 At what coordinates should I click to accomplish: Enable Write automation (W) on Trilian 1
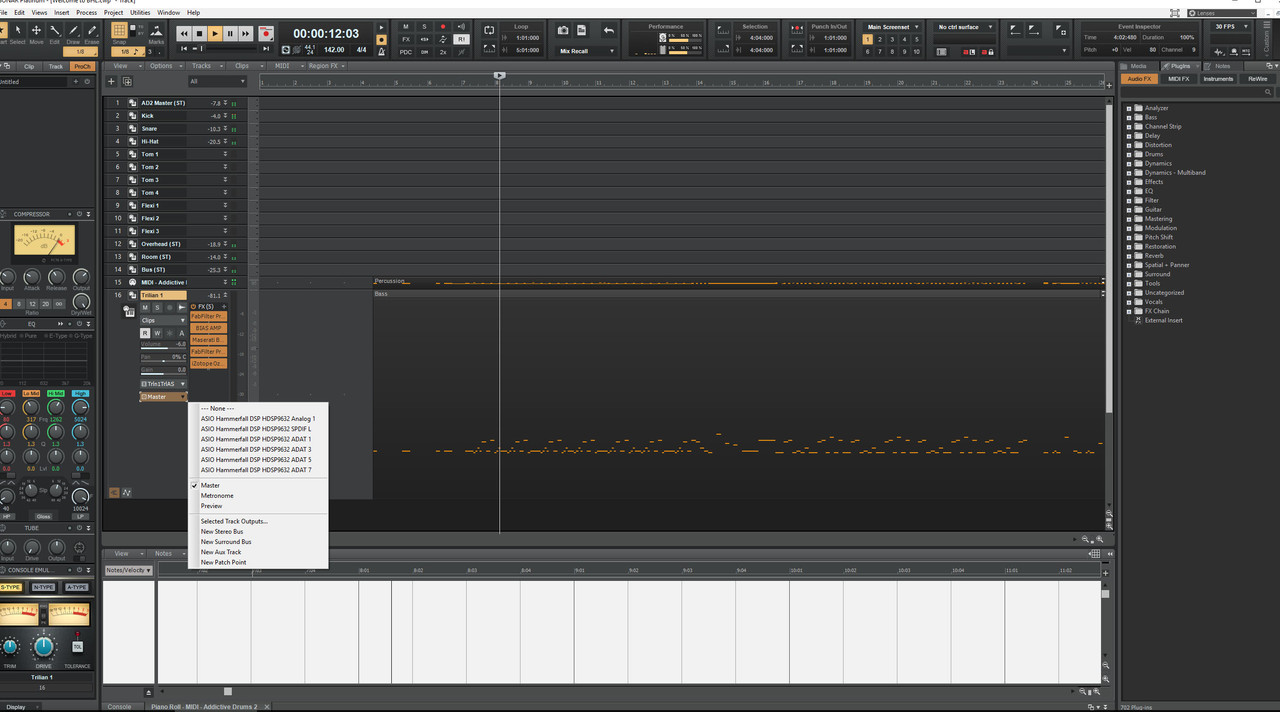157,333
